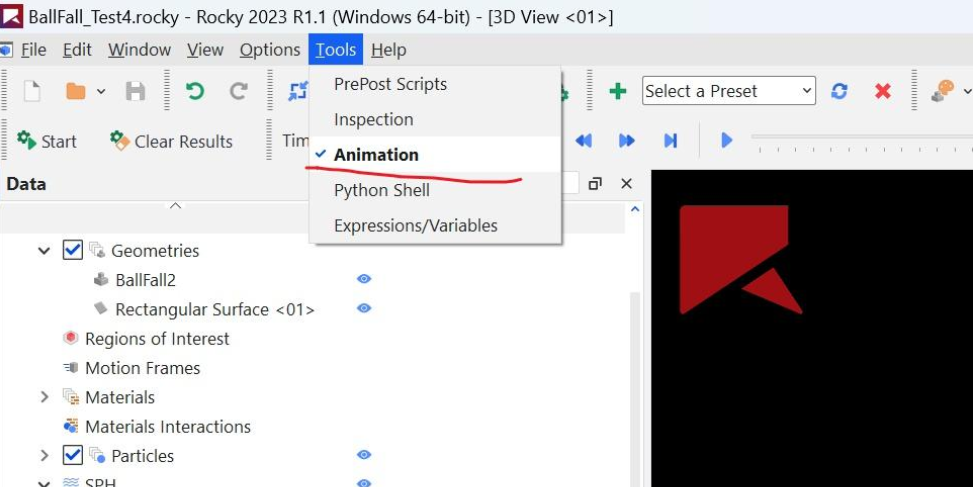Click the green plus add preset icon
This screenshot has width=973, height=487.
tap(618, 91)
